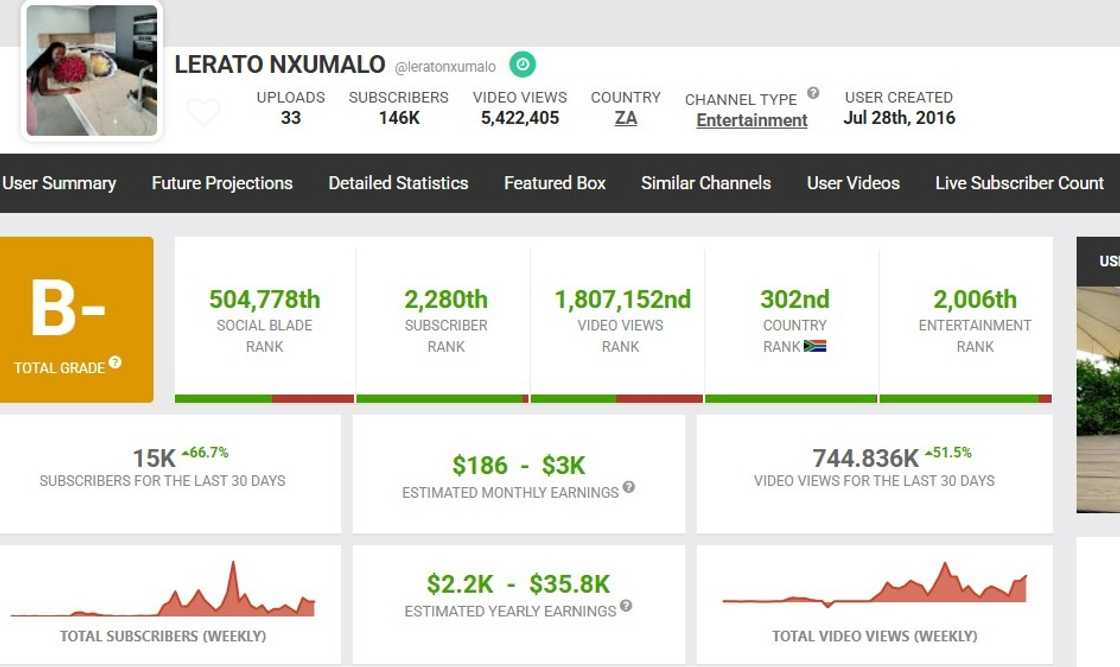The width and height of the screenshot is (1120, 667).
Task: Click the Entertainment channel type link
Action: pos(752,120)
